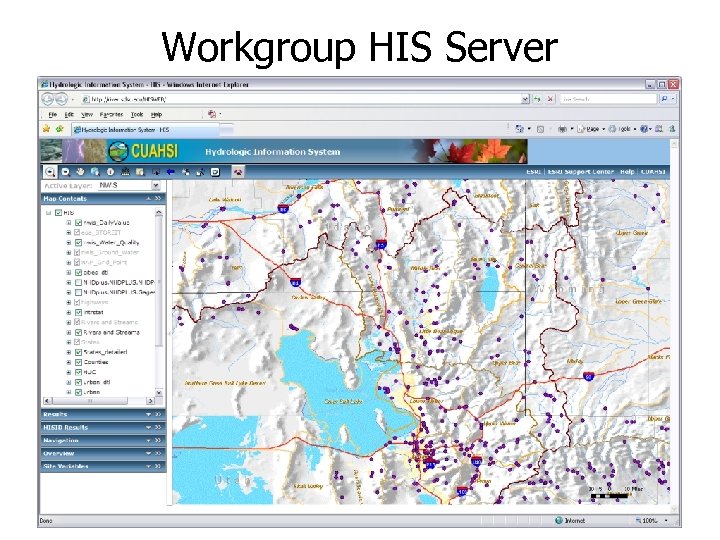The width and height of the screenshot is (720, 540).
Task: Select the Pan hand tool
Action: coord(80,172)
